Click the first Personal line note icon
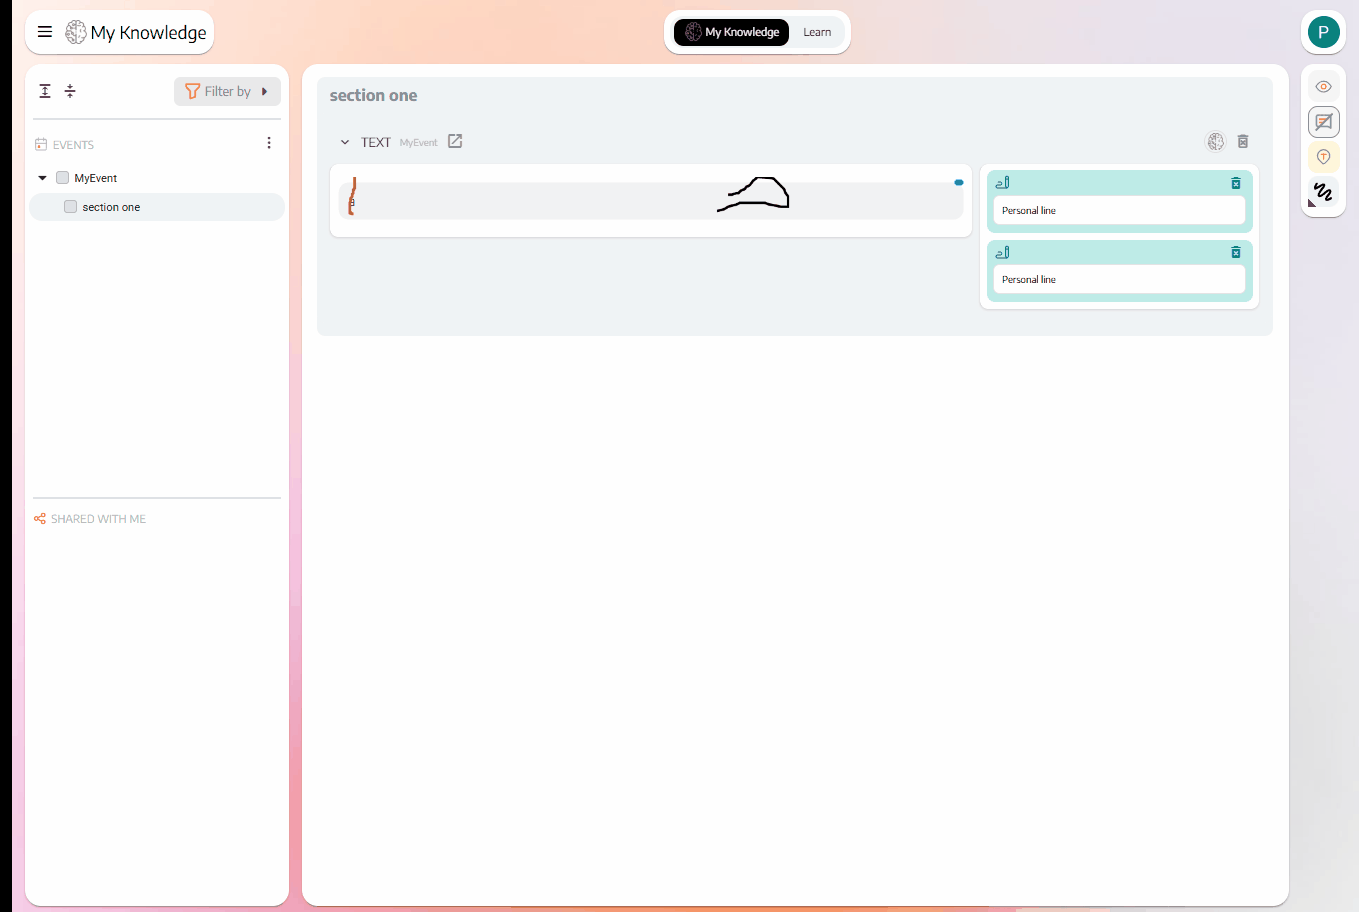Viewport: 1359px width, 912px height. pyautogui.click(x=1002, y=183)
